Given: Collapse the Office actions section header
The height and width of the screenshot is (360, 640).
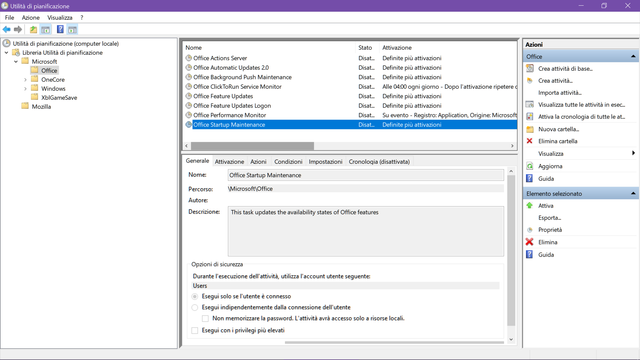Looking at the screenshot, I should pos(633,56).
